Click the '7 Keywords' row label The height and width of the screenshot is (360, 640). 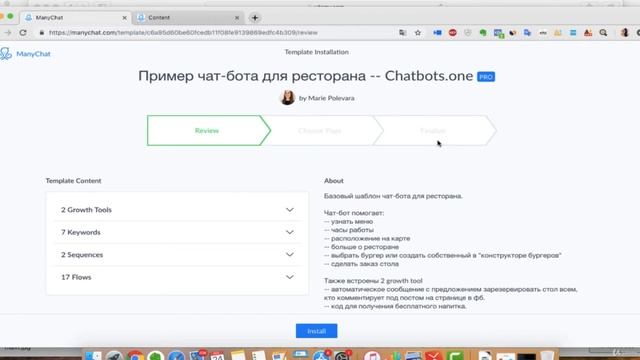(81, 232)
